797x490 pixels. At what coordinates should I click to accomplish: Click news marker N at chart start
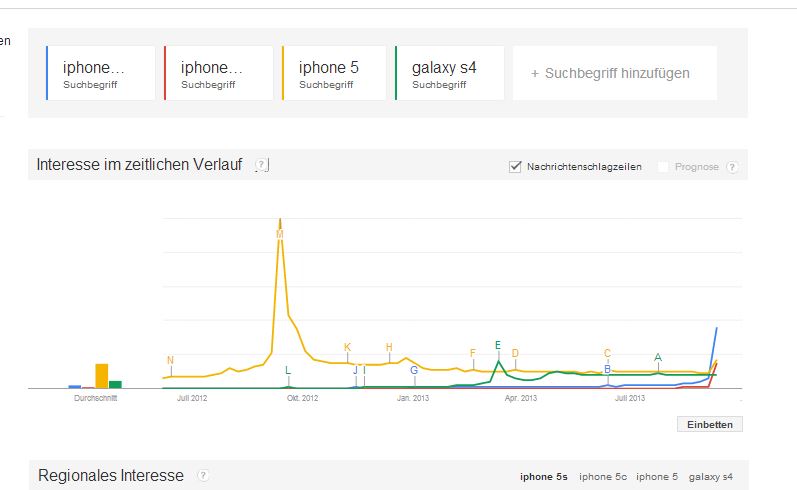(170, 360)
